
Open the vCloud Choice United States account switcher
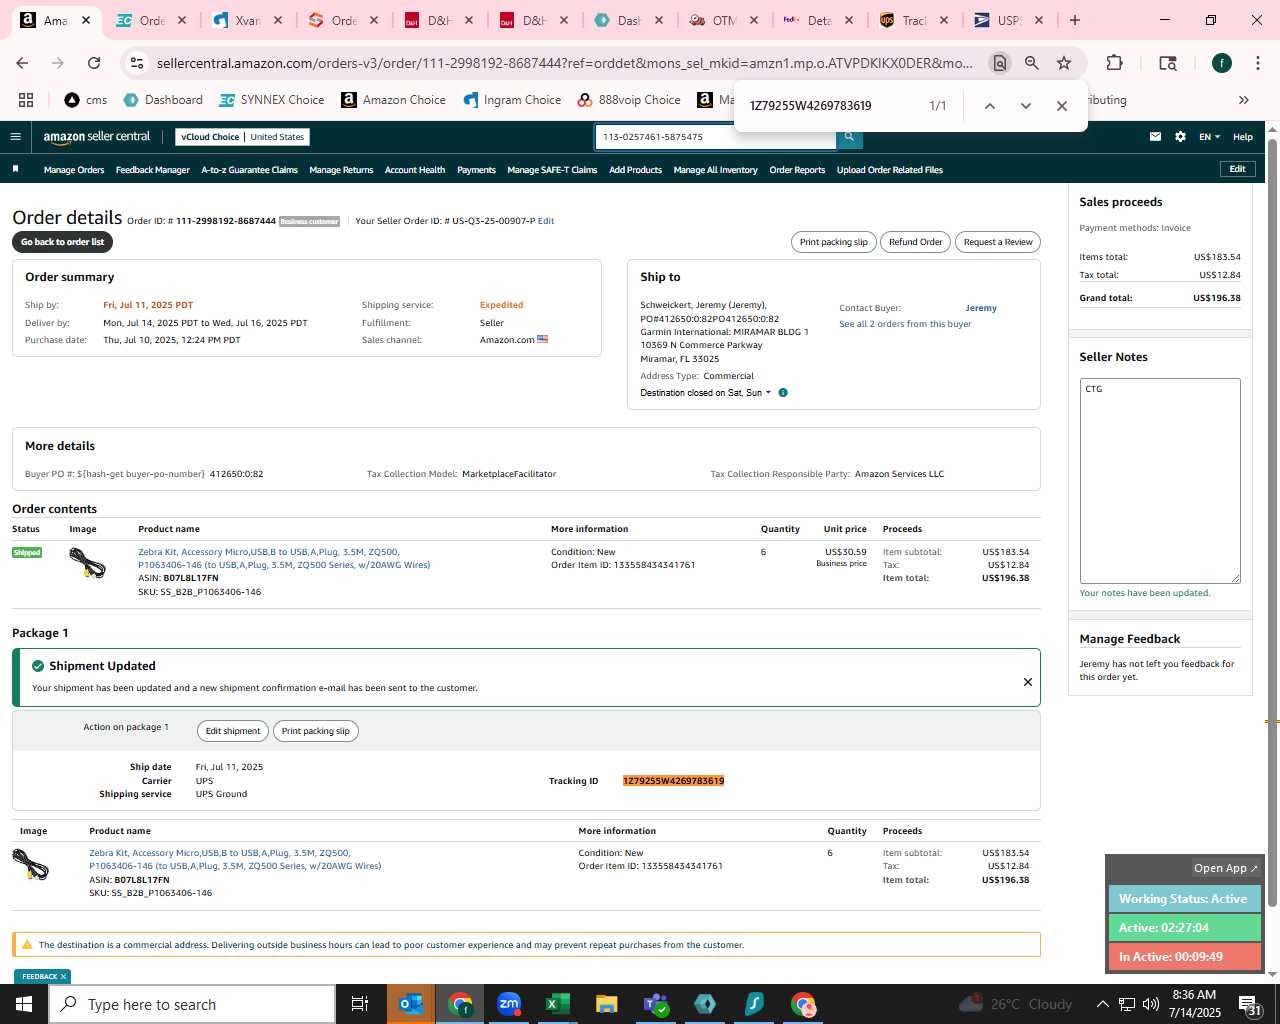pos(242,137)
